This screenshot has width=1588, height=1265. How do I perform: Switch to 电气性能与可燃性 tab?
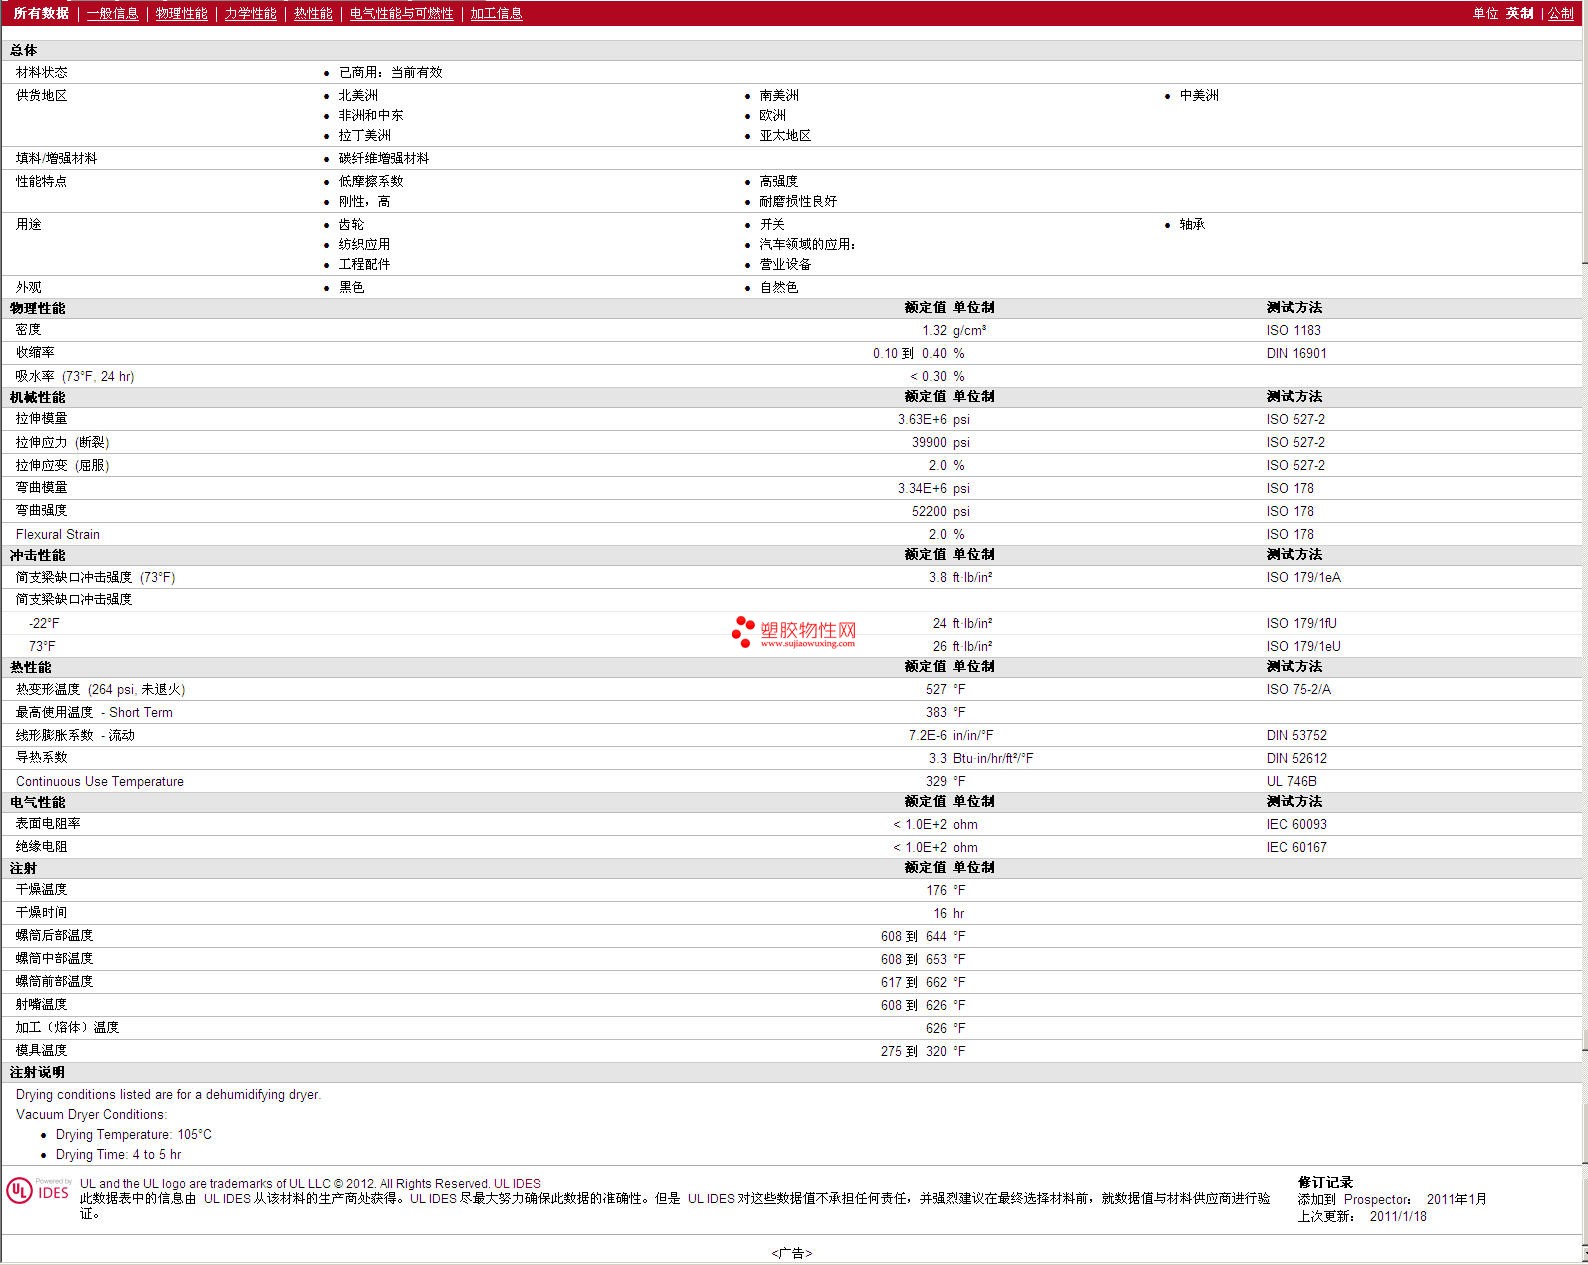click(x=401, y=13)
